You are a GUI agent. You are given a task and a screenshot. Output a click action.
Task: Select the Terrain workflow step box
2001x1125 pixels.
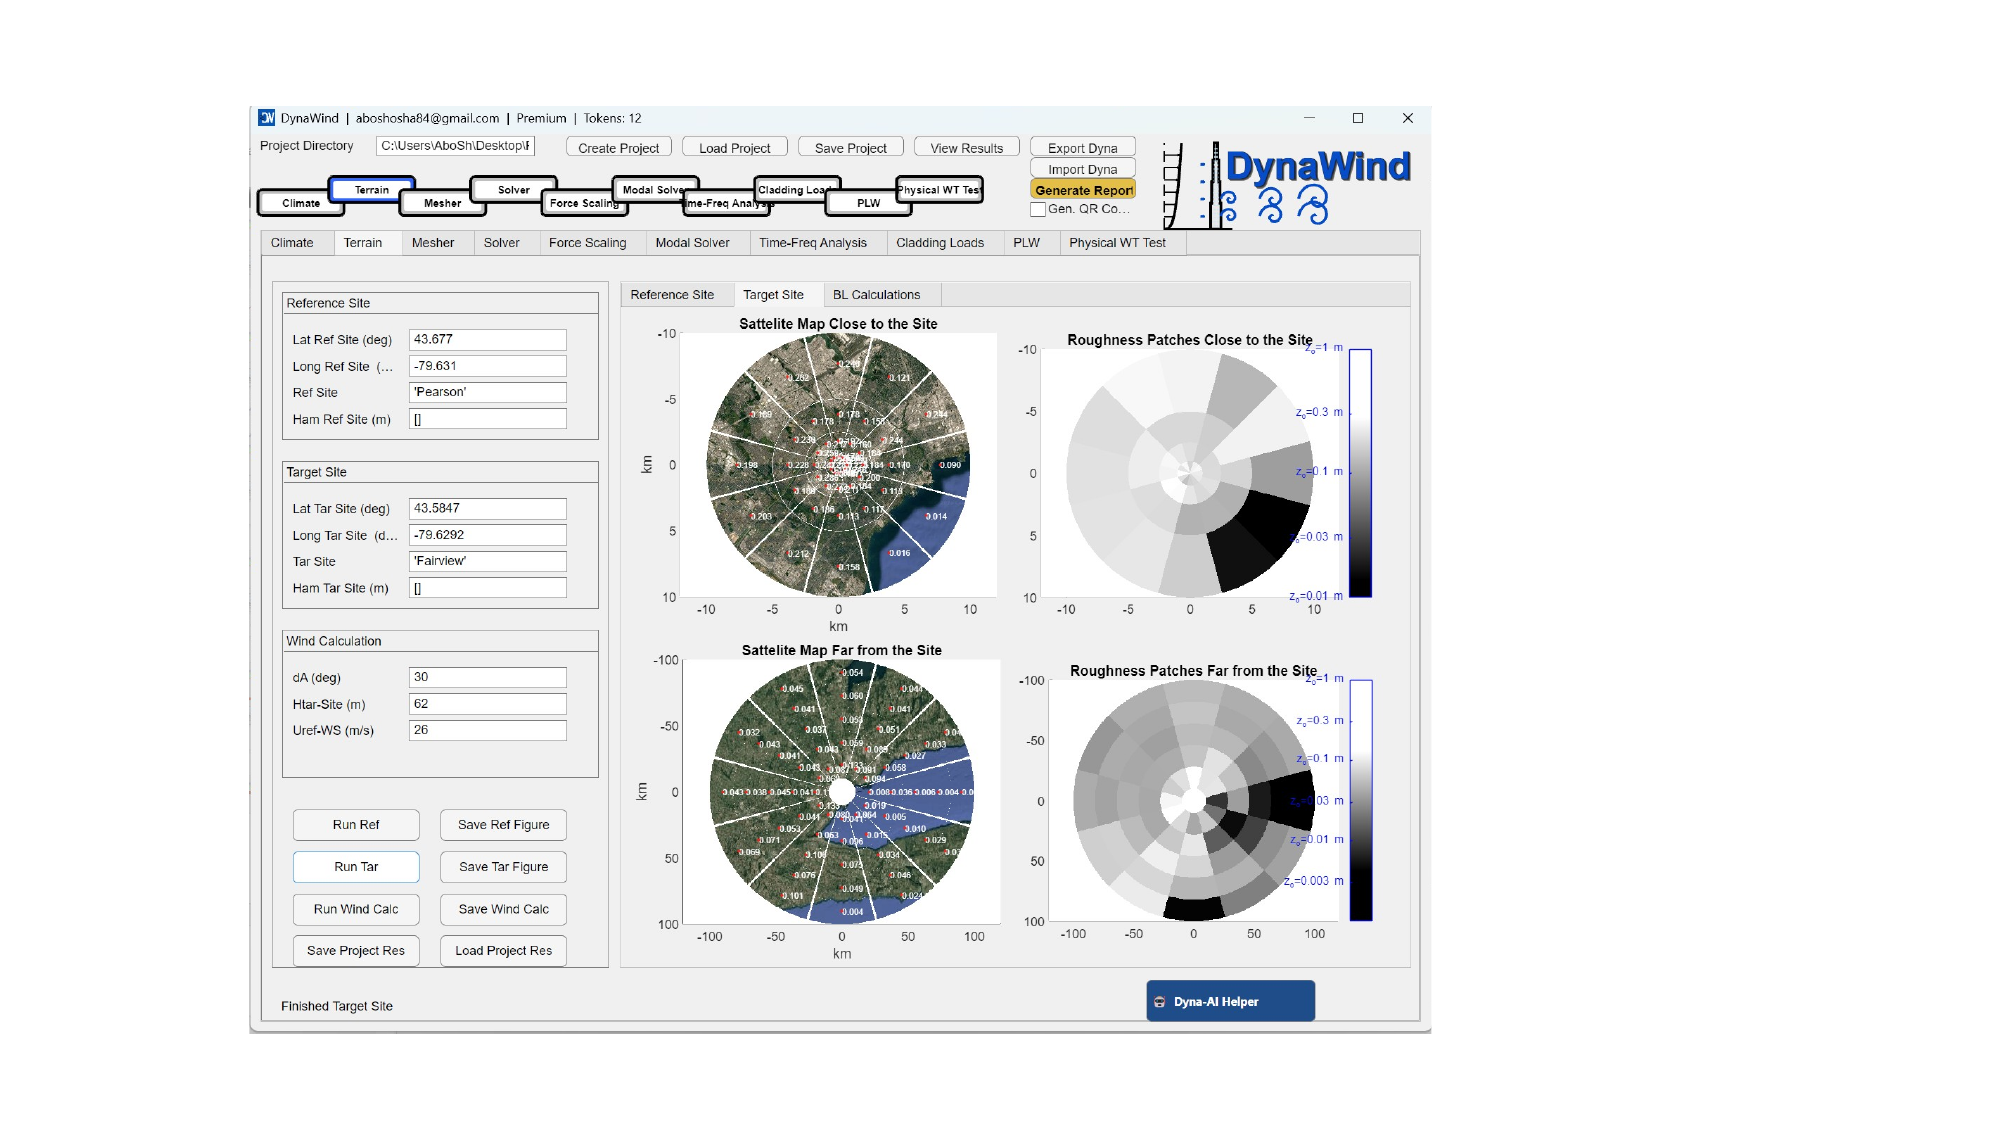pyautogui.click(x=371, y=189)
